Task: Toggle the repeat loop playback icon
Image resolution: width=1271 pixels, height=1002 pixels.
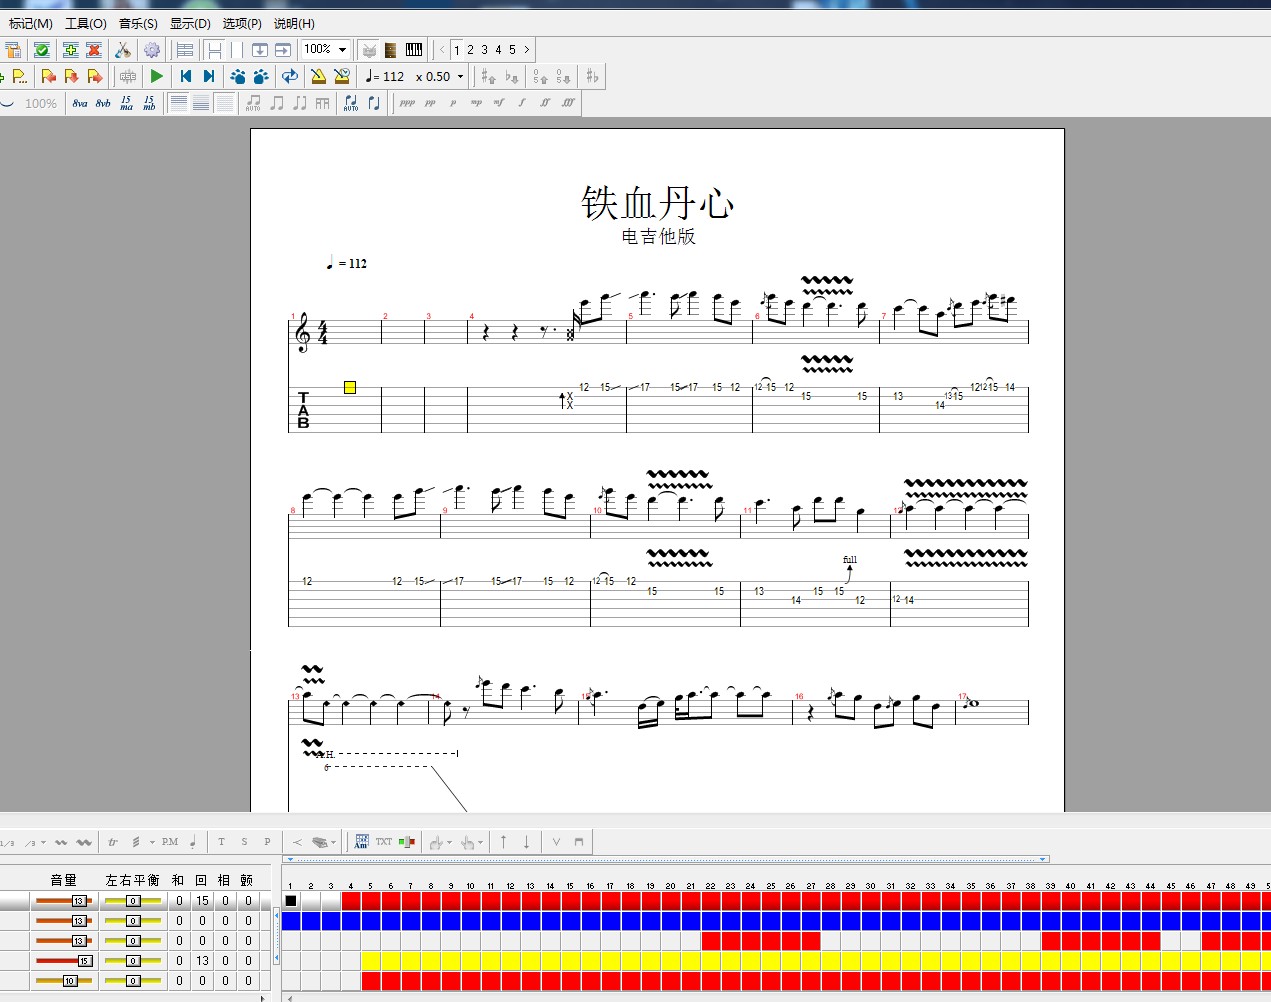Action: (x=288, y=76)
